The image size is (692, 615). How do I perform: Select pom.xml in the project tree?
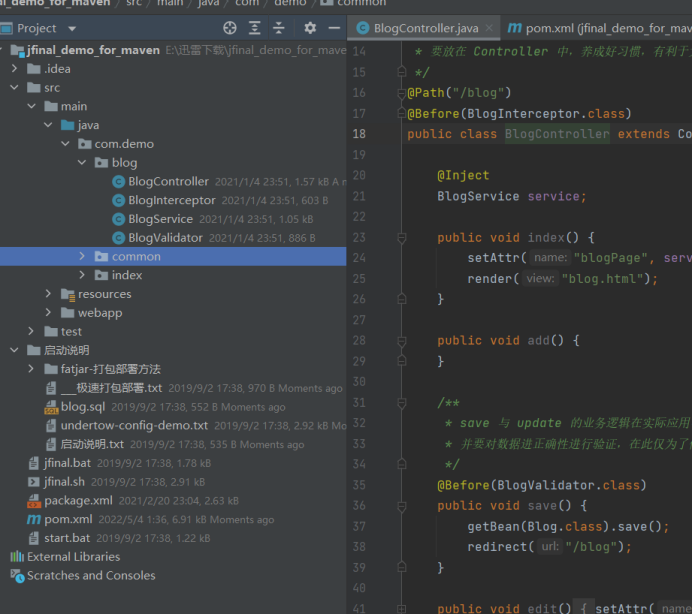(67, 520)
